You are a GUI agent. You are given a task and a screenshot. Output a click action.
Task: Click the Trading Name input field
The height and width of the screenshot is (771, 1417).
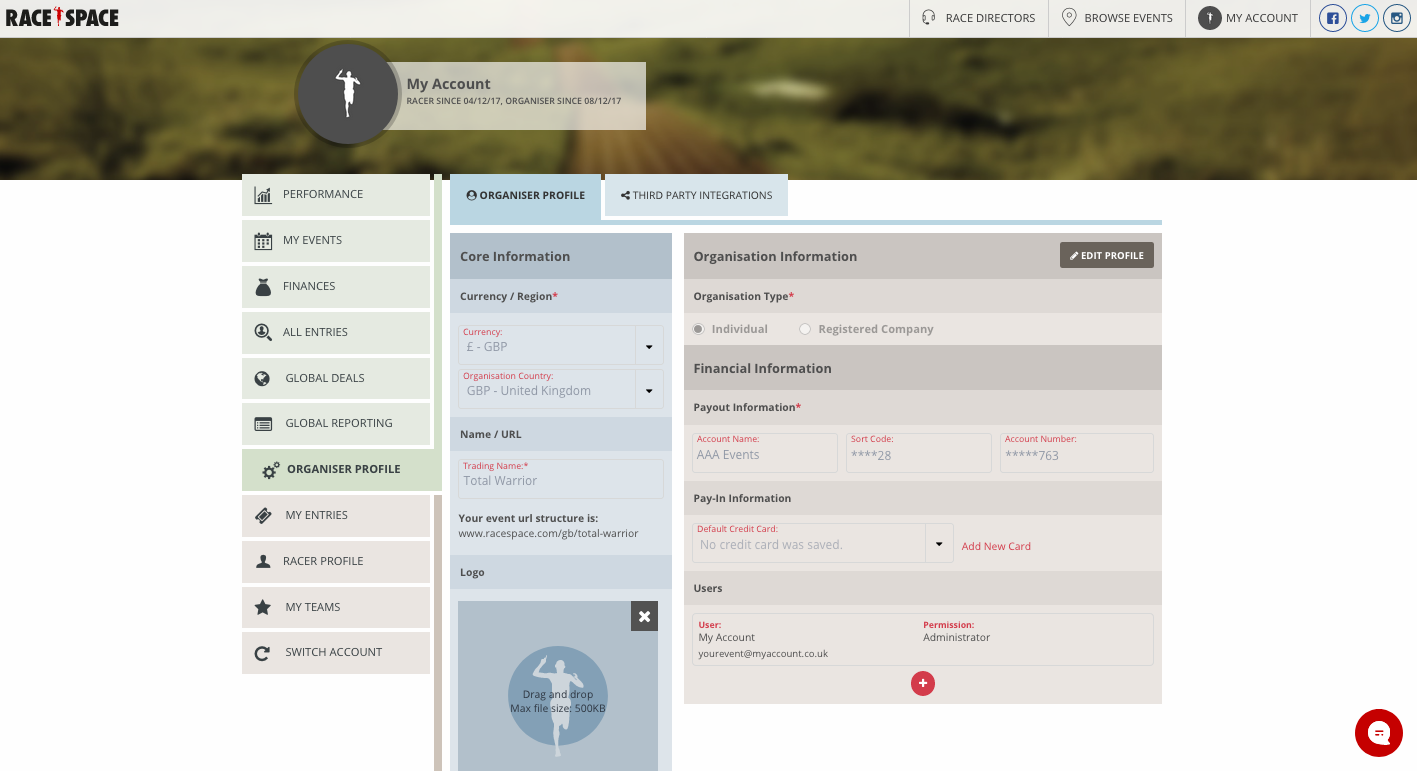pos(560,479)
